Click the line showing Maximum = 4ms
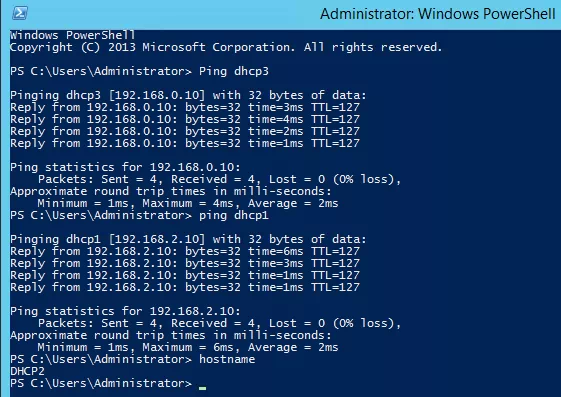The height and width of the screenshot is (397, 561). (x=188, y=203)
